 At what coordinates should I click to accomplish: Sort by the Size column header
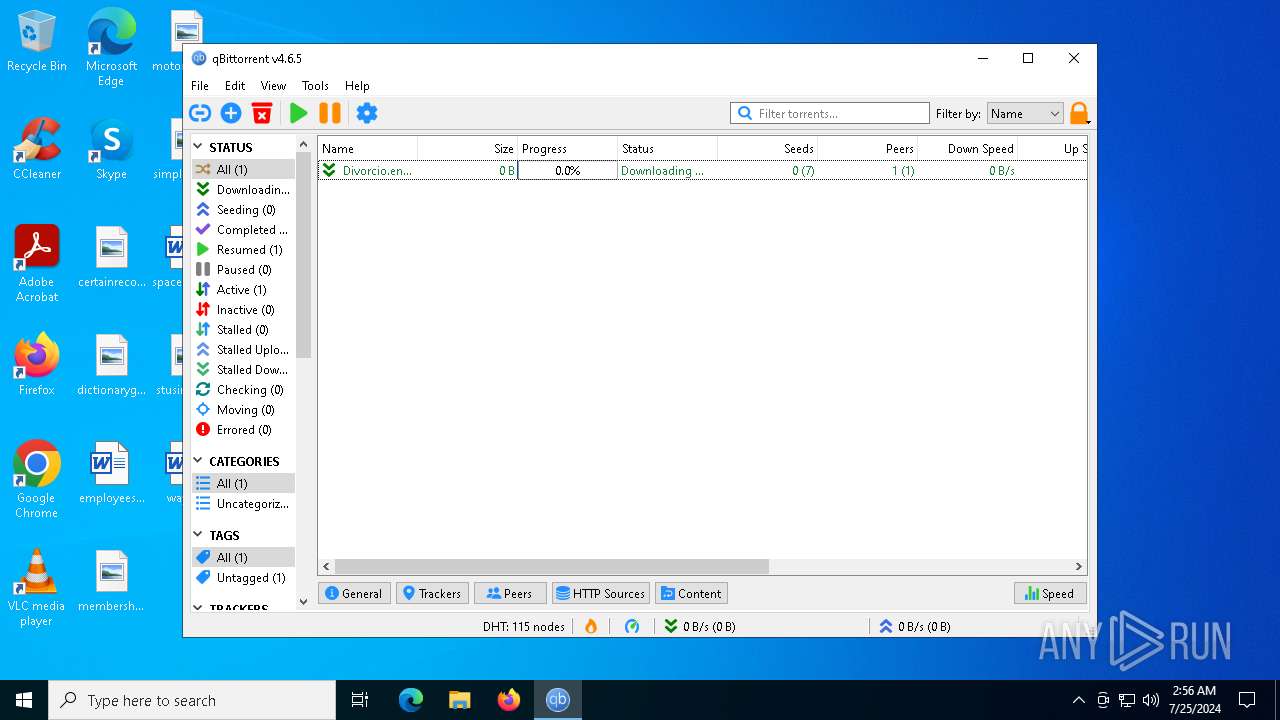[467, 148]
